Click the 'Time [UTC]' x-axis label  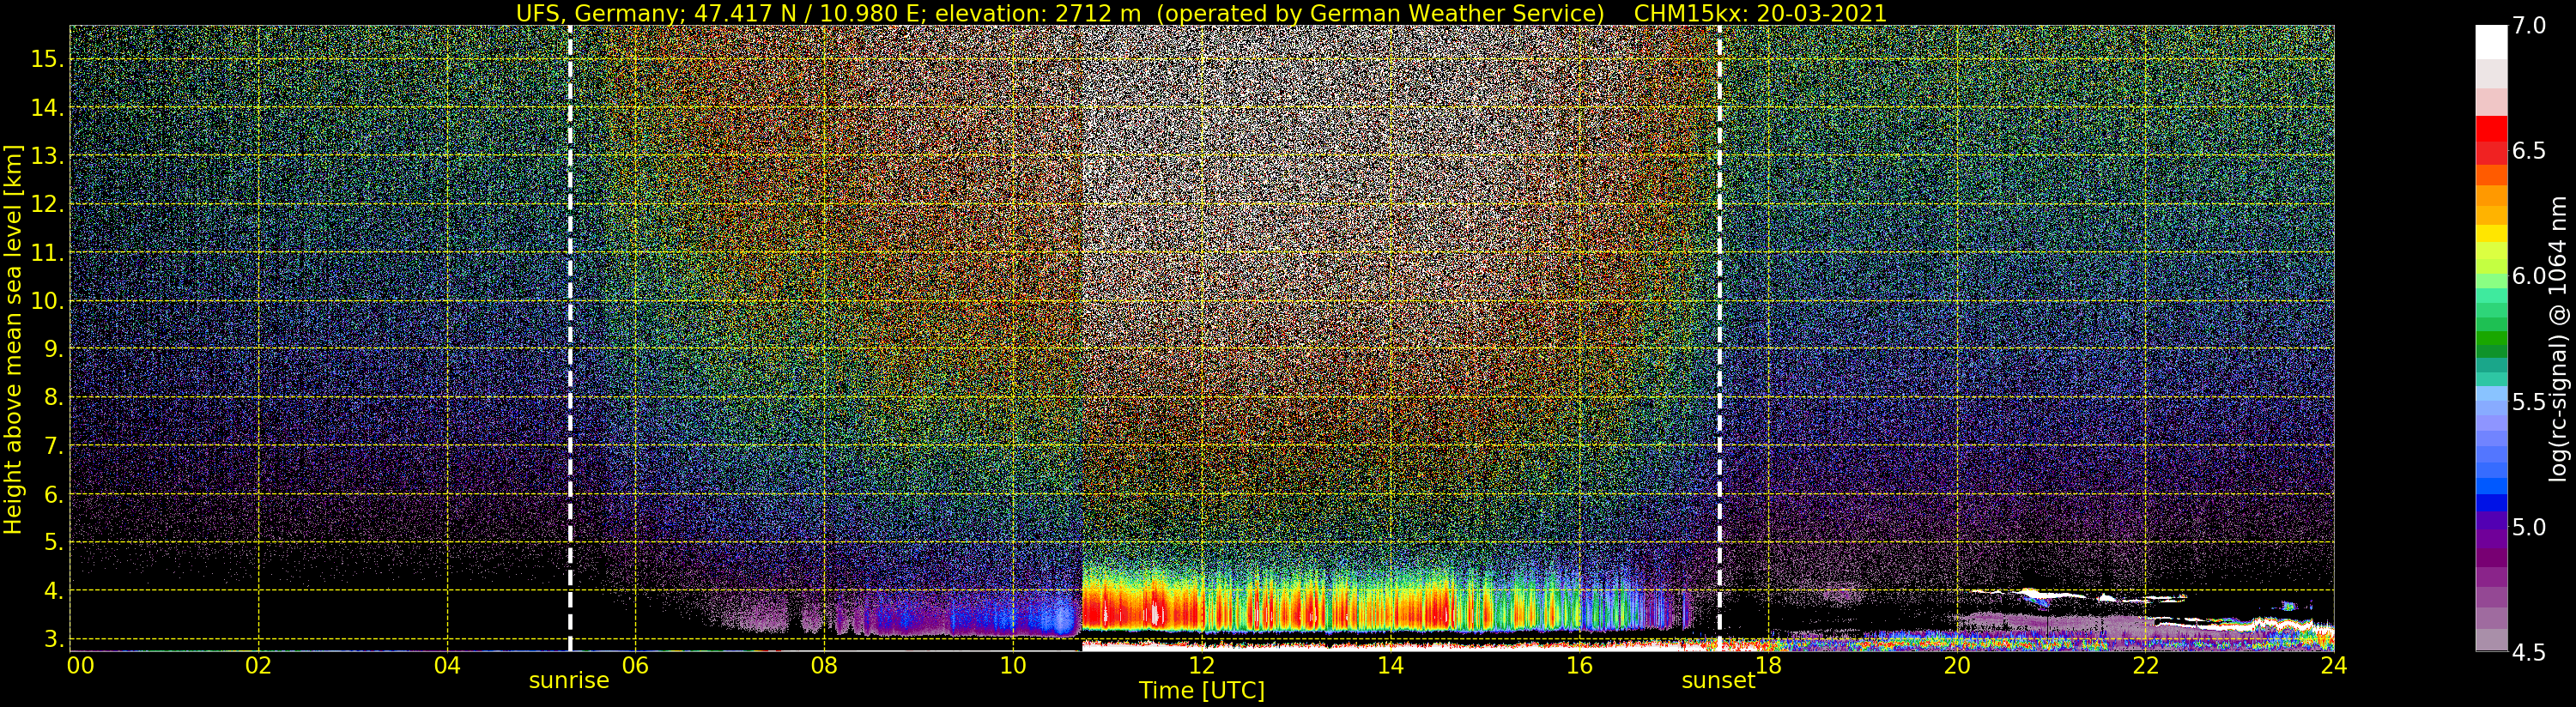1201,691
